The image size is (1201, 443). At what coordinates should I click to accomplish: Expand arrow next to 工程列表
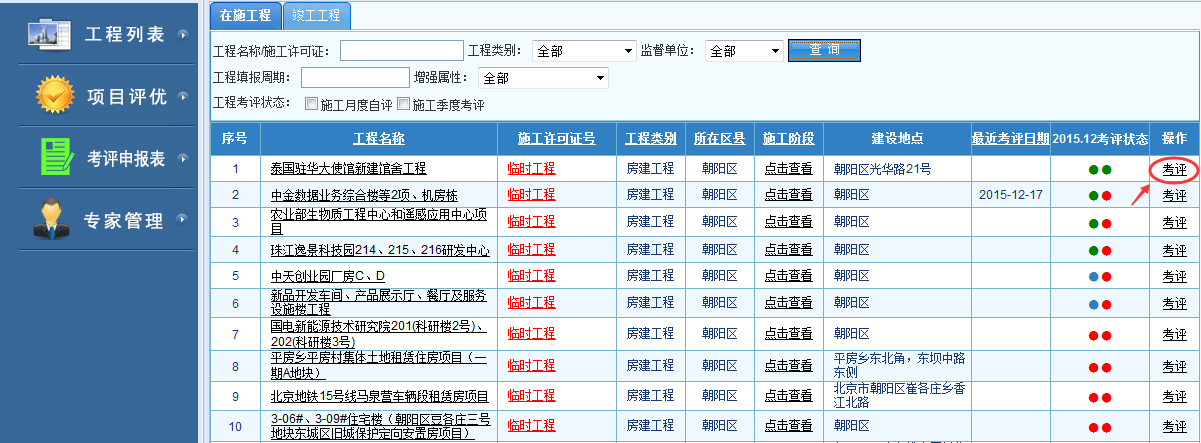pyautogui.click(x=182, y=34)
